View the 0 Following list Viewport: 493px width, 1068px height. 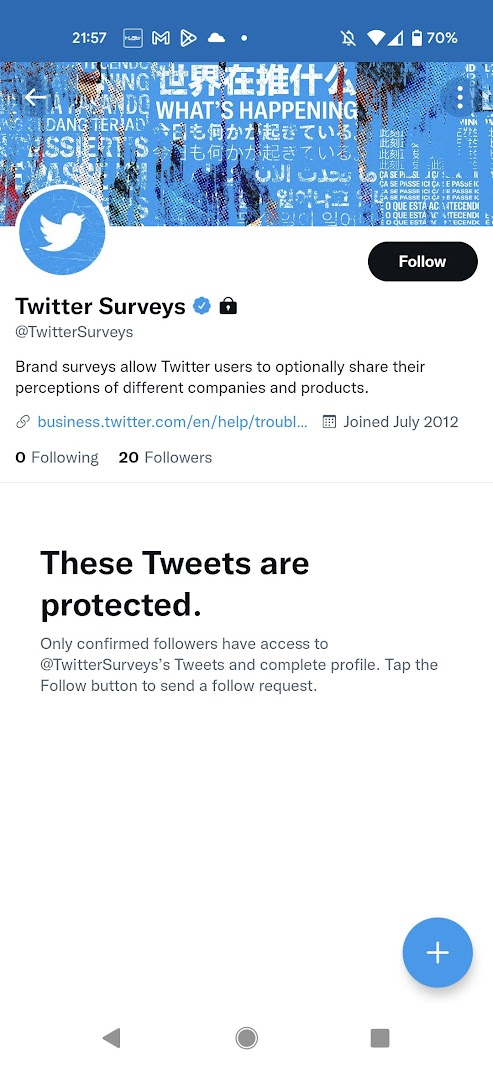click(57, 458)
